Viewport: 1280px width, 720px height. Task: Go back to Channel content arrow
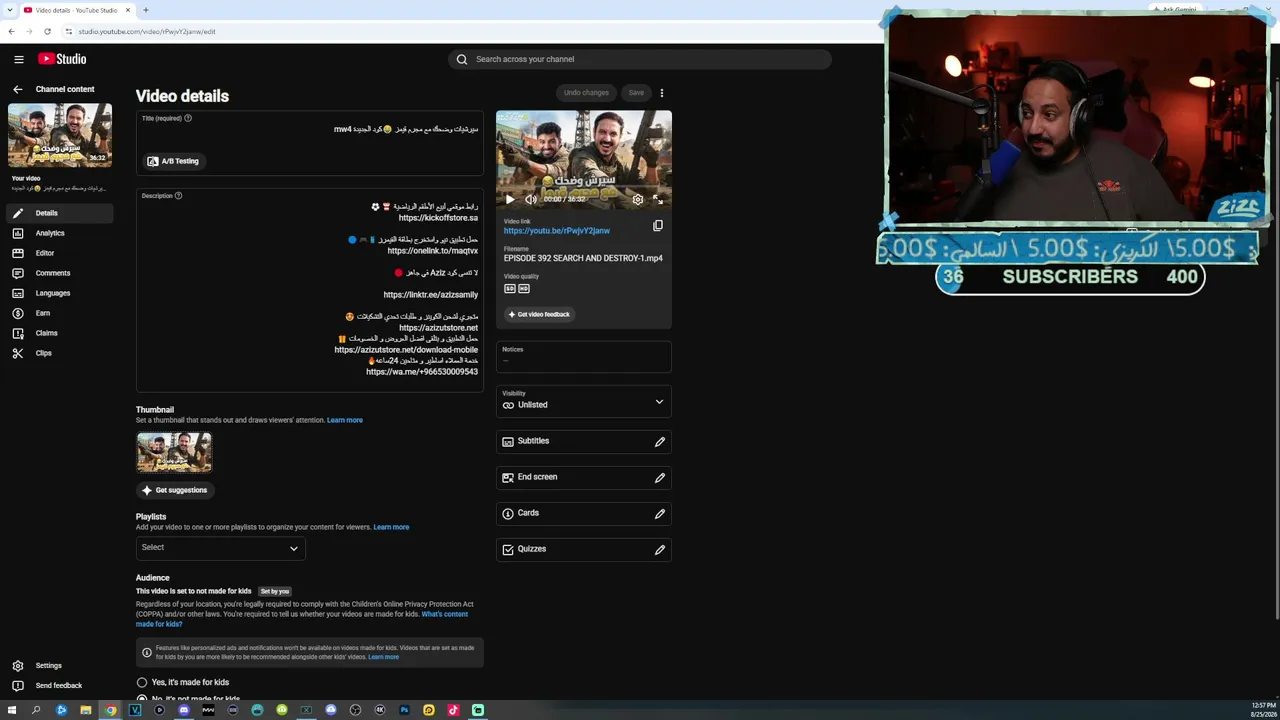point(17,89)
